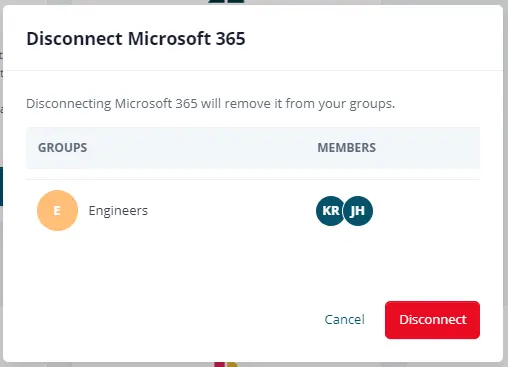Click the red Disconnect button

[432, 320]
